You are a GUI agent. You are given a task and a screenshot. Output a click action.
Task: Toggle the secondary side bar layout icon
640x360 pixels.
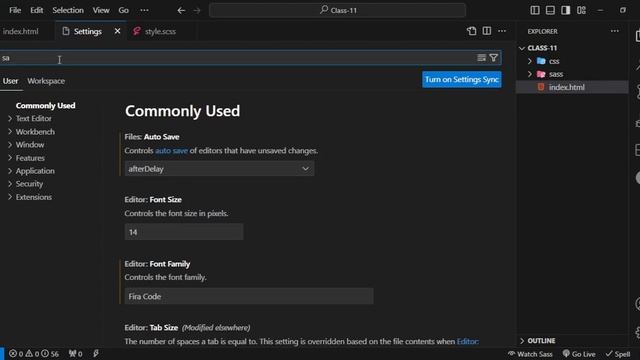point(566,10)
